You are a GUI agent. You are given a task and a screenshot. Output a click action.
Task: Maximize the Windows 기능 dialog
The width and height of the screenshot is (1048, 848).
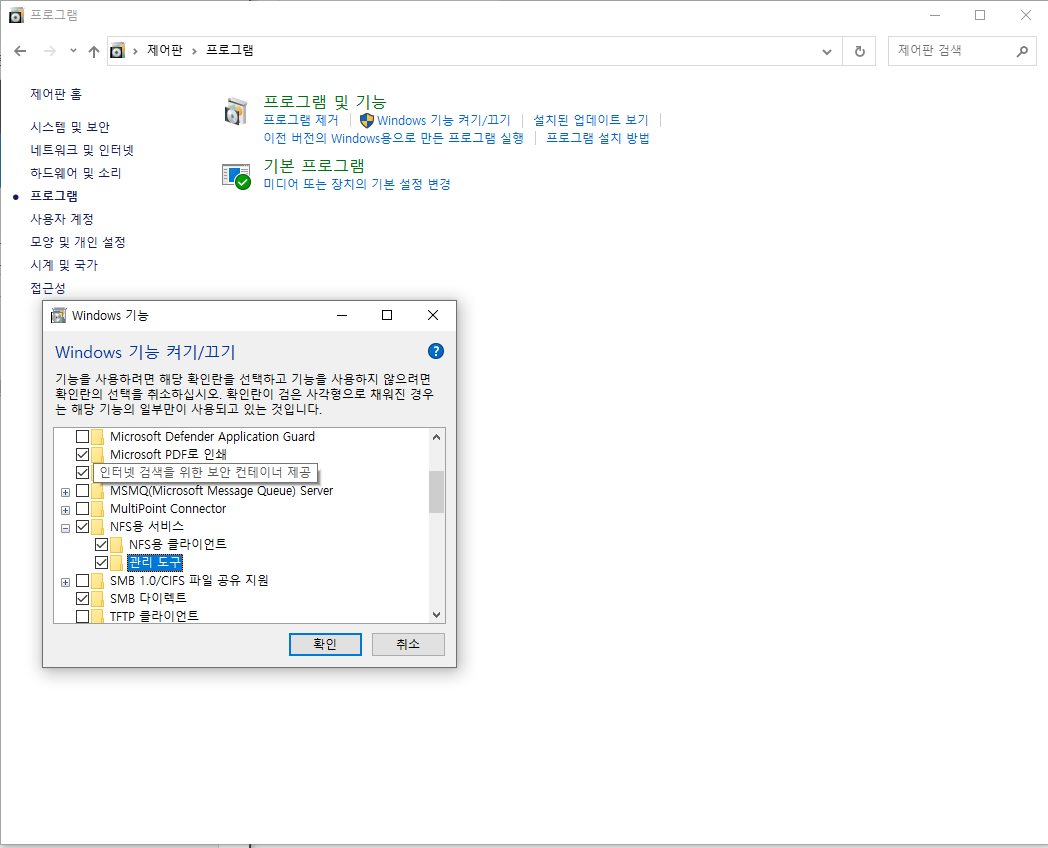(387, 315)
